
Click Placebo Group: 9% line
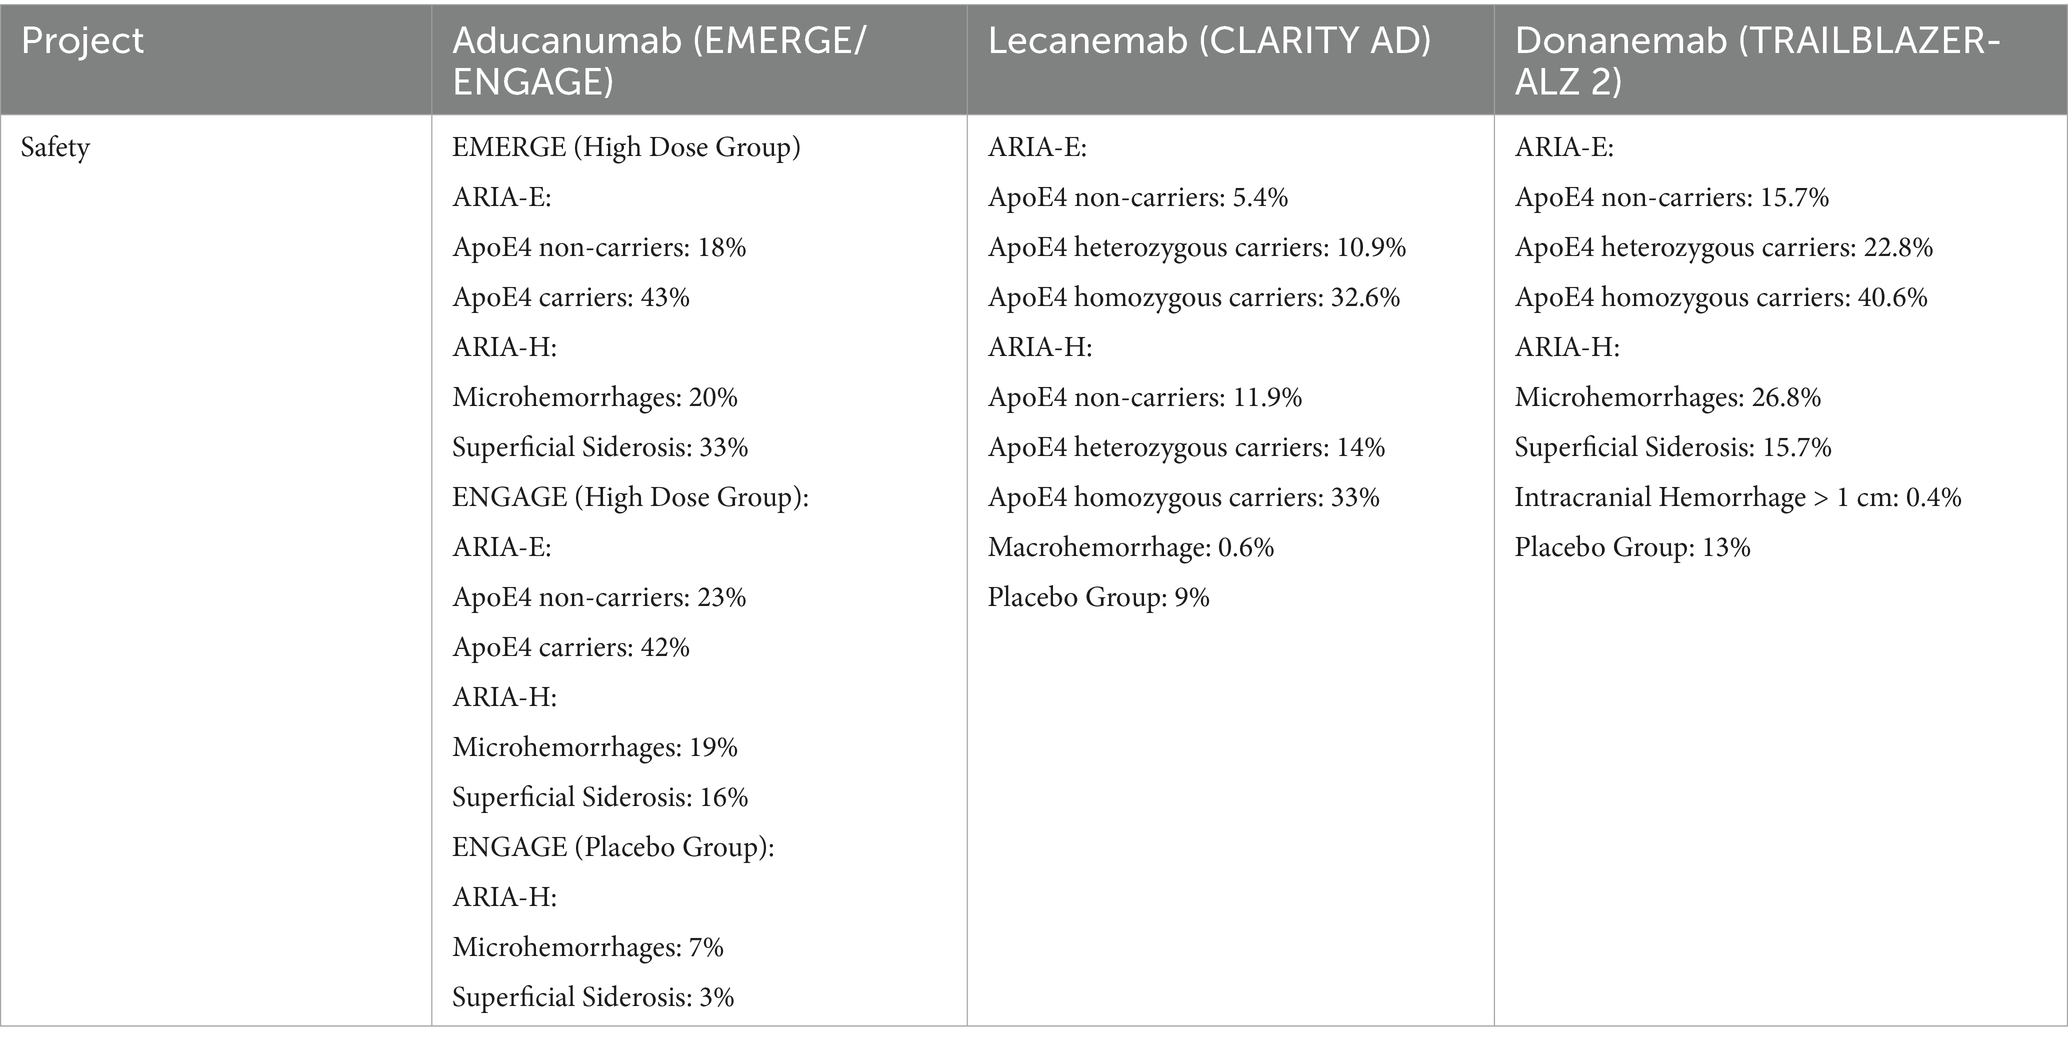[1099, 597]
